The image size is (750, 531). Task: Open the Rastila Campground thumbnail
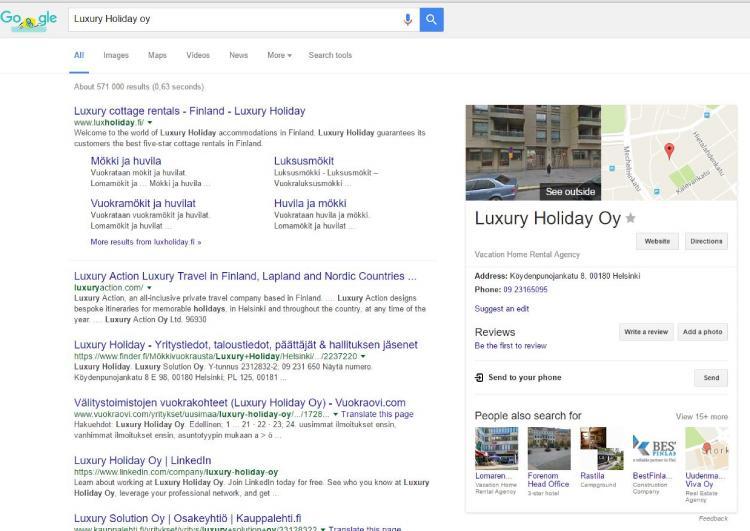(602, 448)
